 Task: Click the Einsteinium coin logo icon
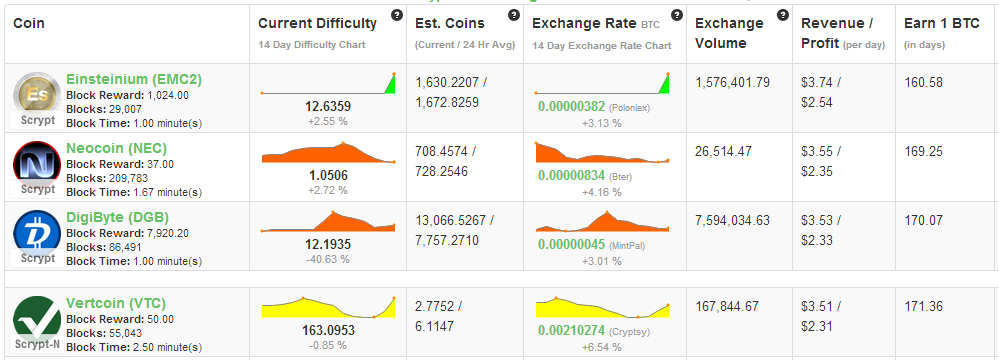point(37,96)
